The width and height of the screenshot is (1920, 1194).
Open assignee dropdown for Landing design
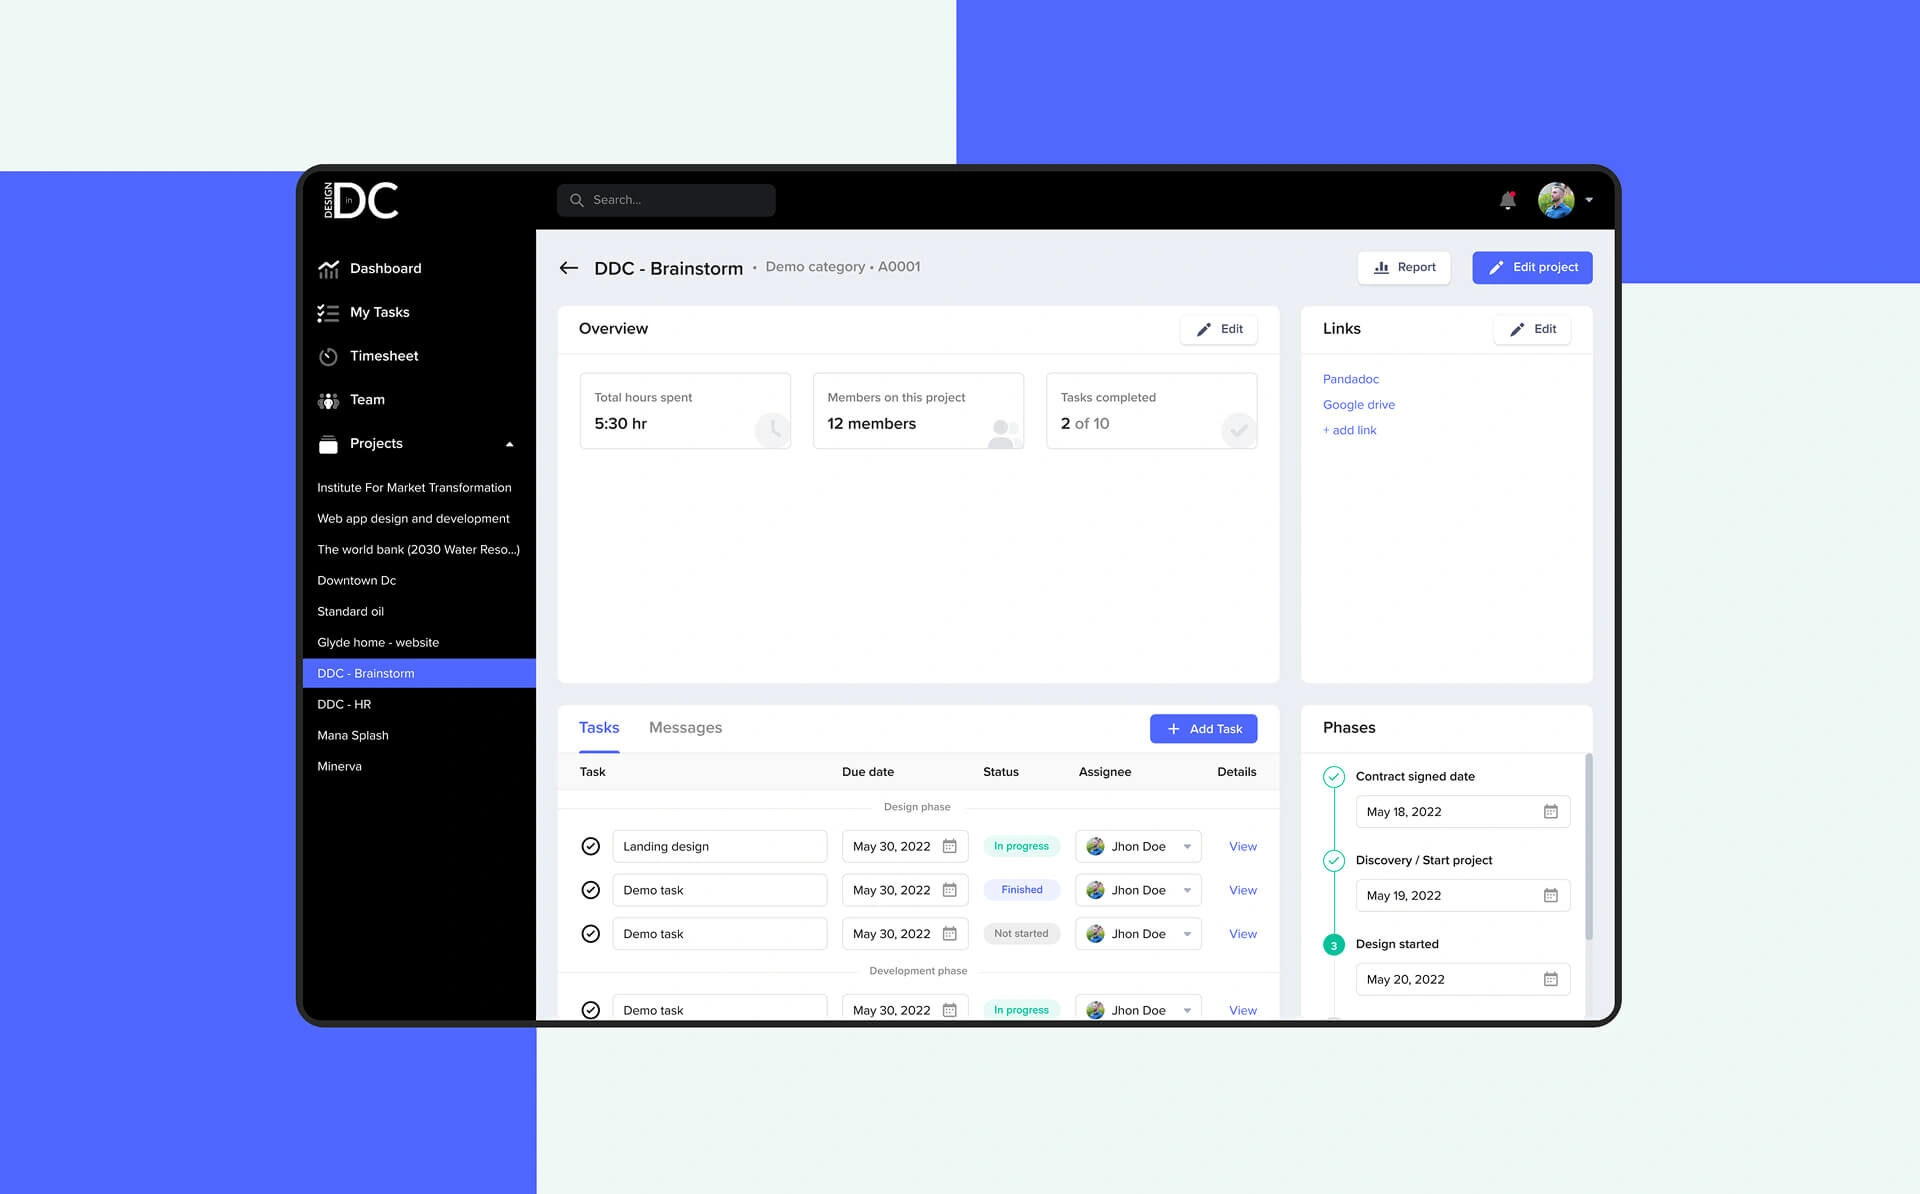tap(1187, 846)
